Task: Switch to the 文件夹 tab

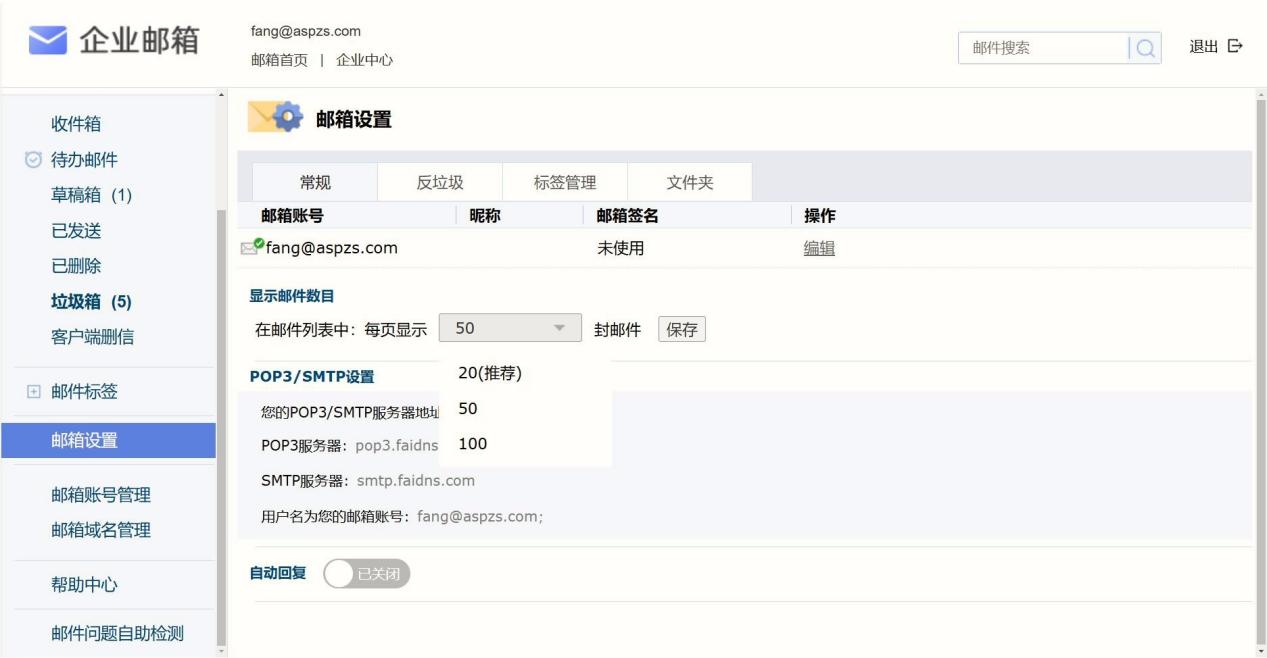Action: [690, 182]
